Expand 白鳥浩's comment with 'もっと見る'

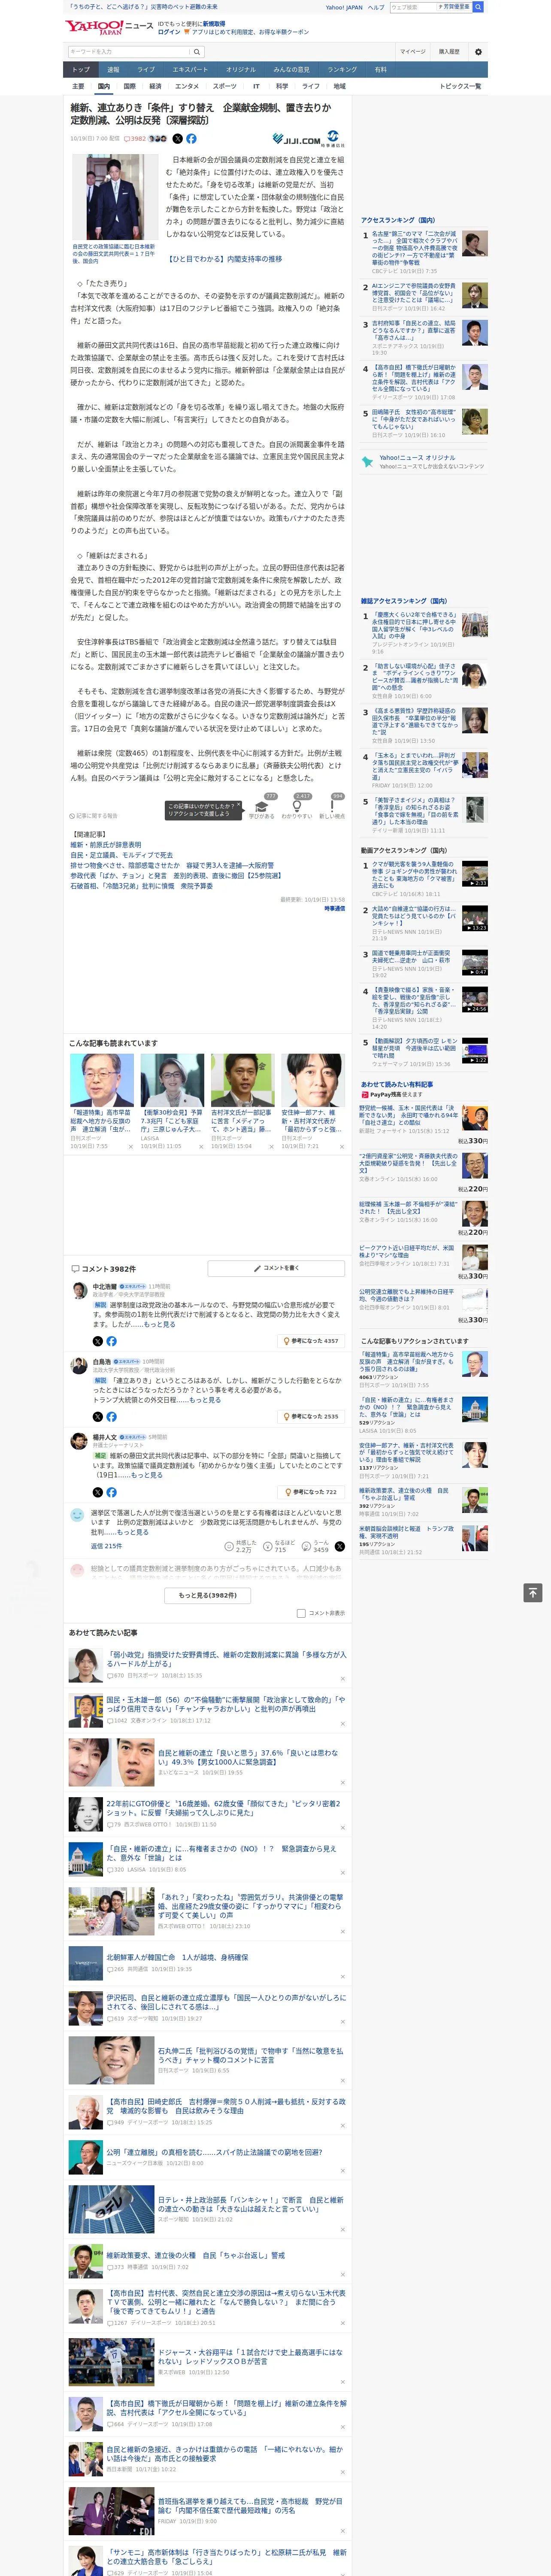205,1399
